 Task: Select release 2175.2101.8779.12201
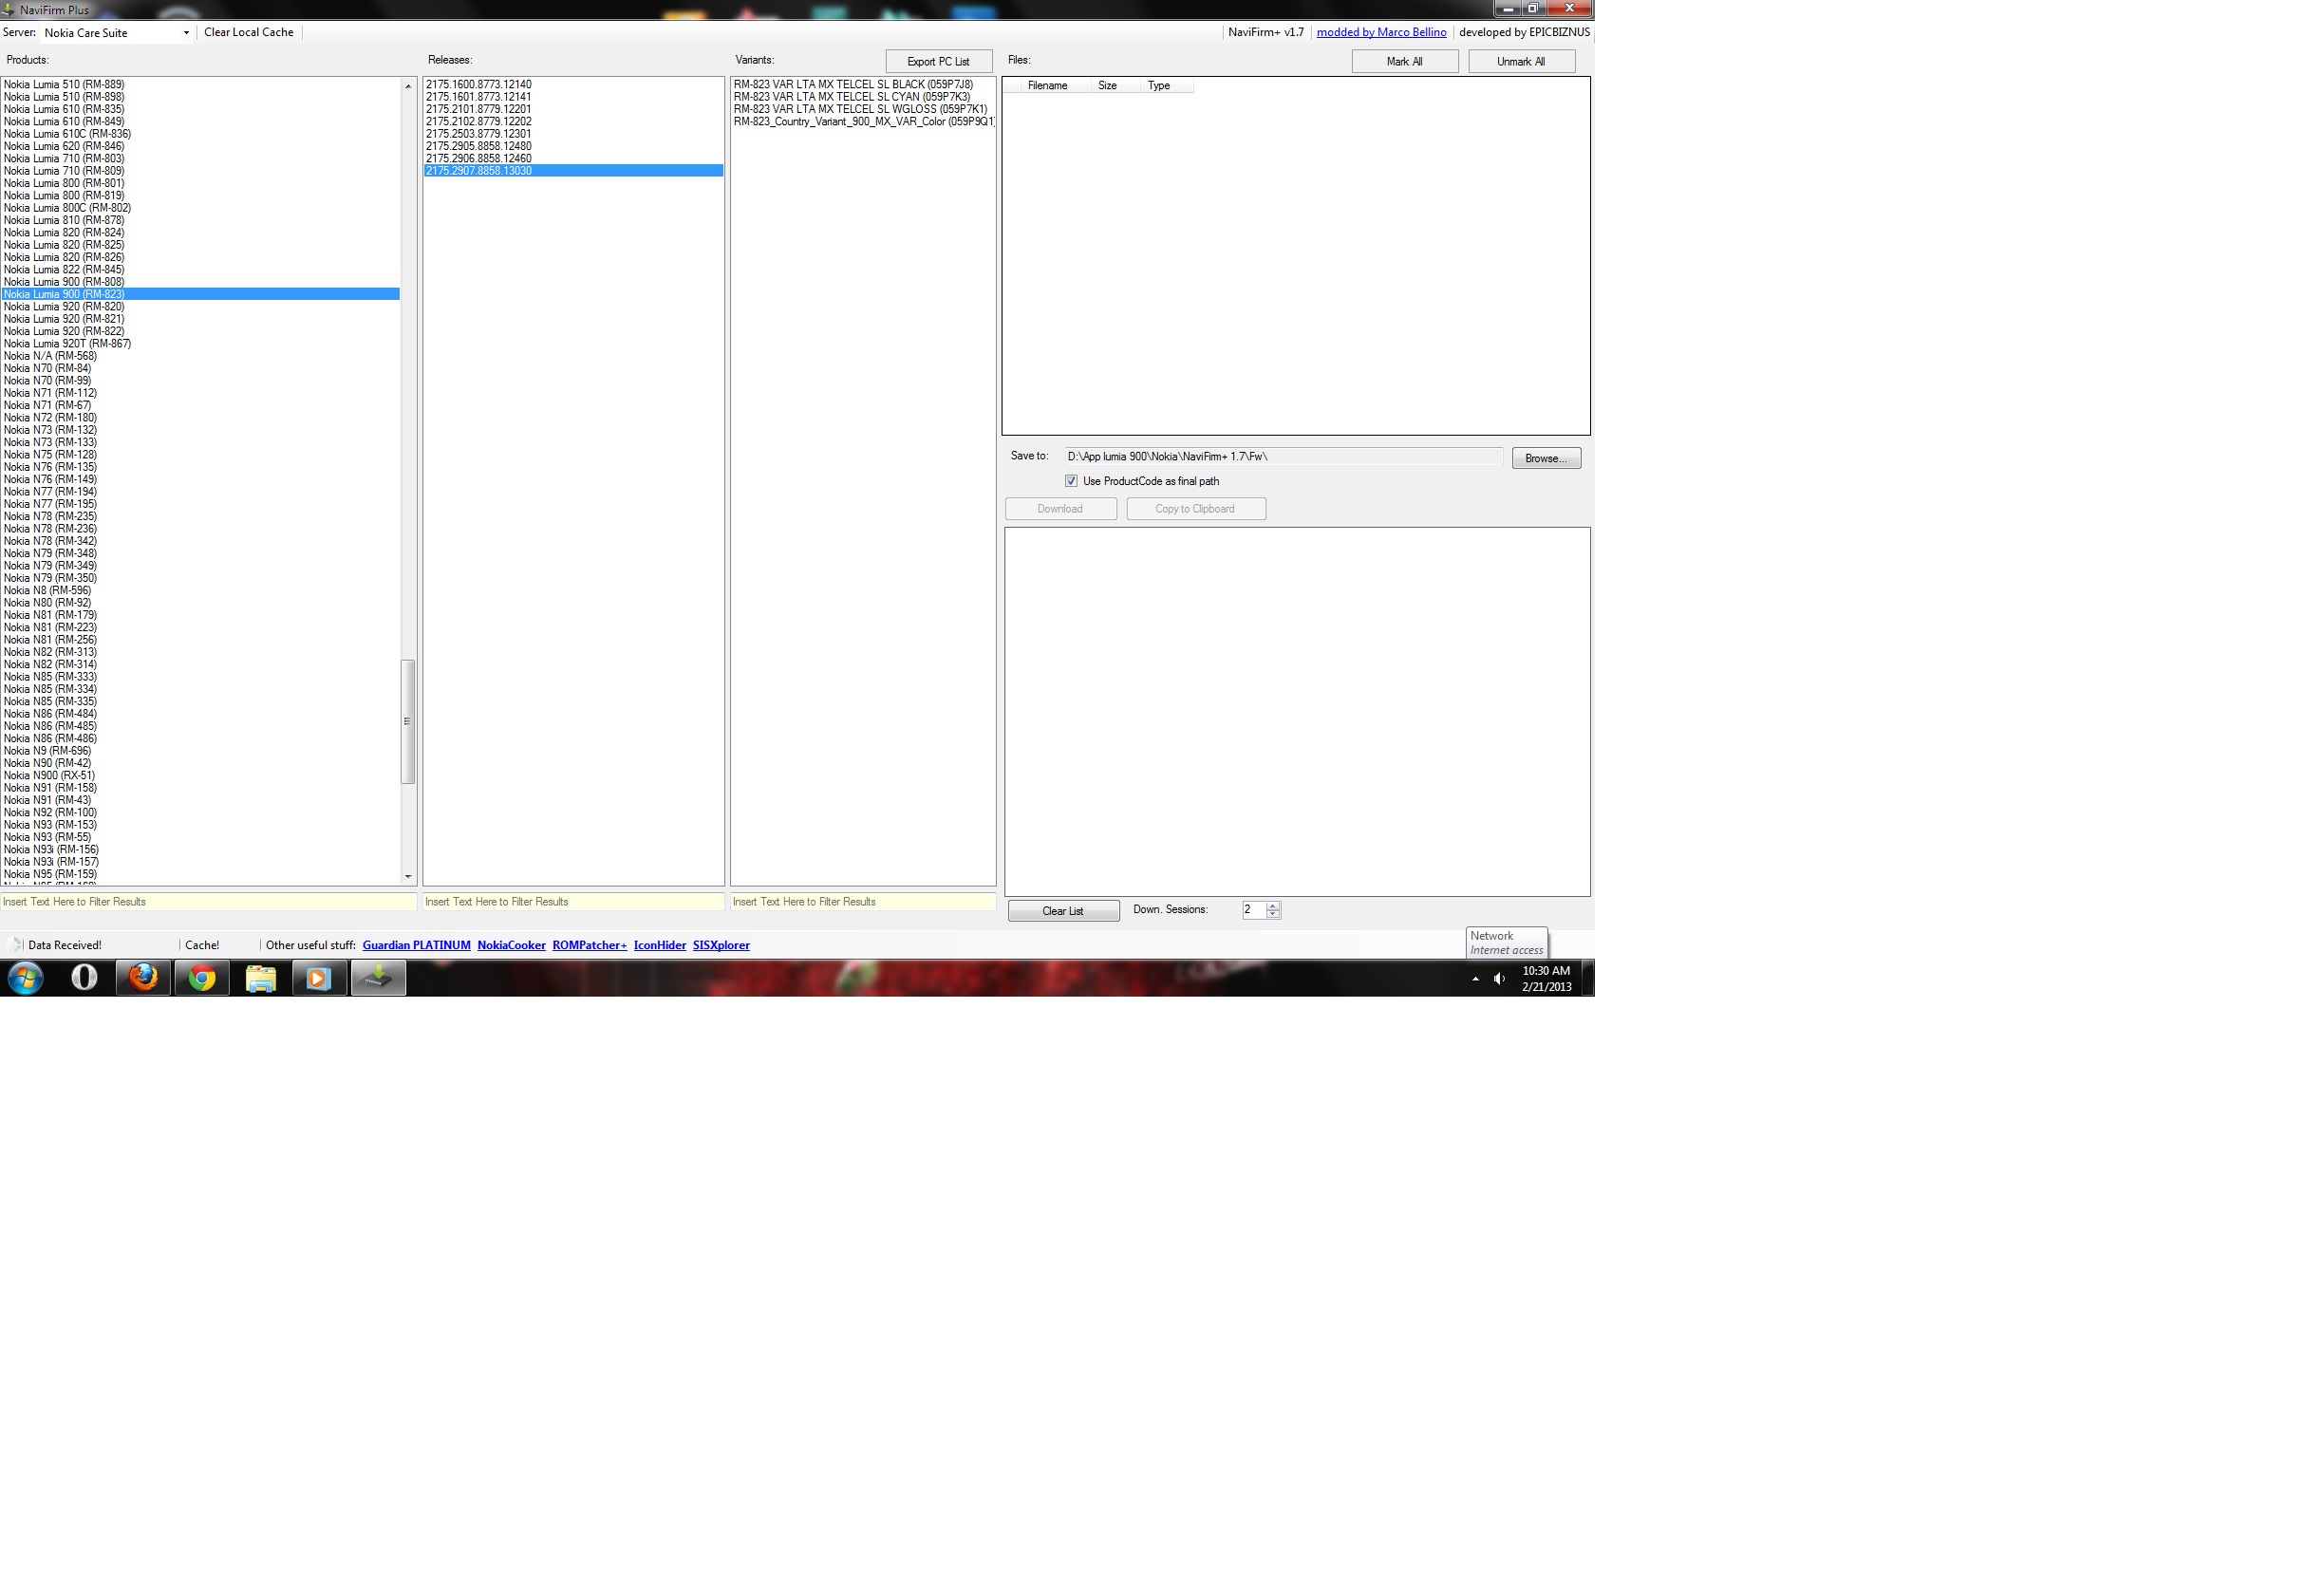tap(573, 109)
